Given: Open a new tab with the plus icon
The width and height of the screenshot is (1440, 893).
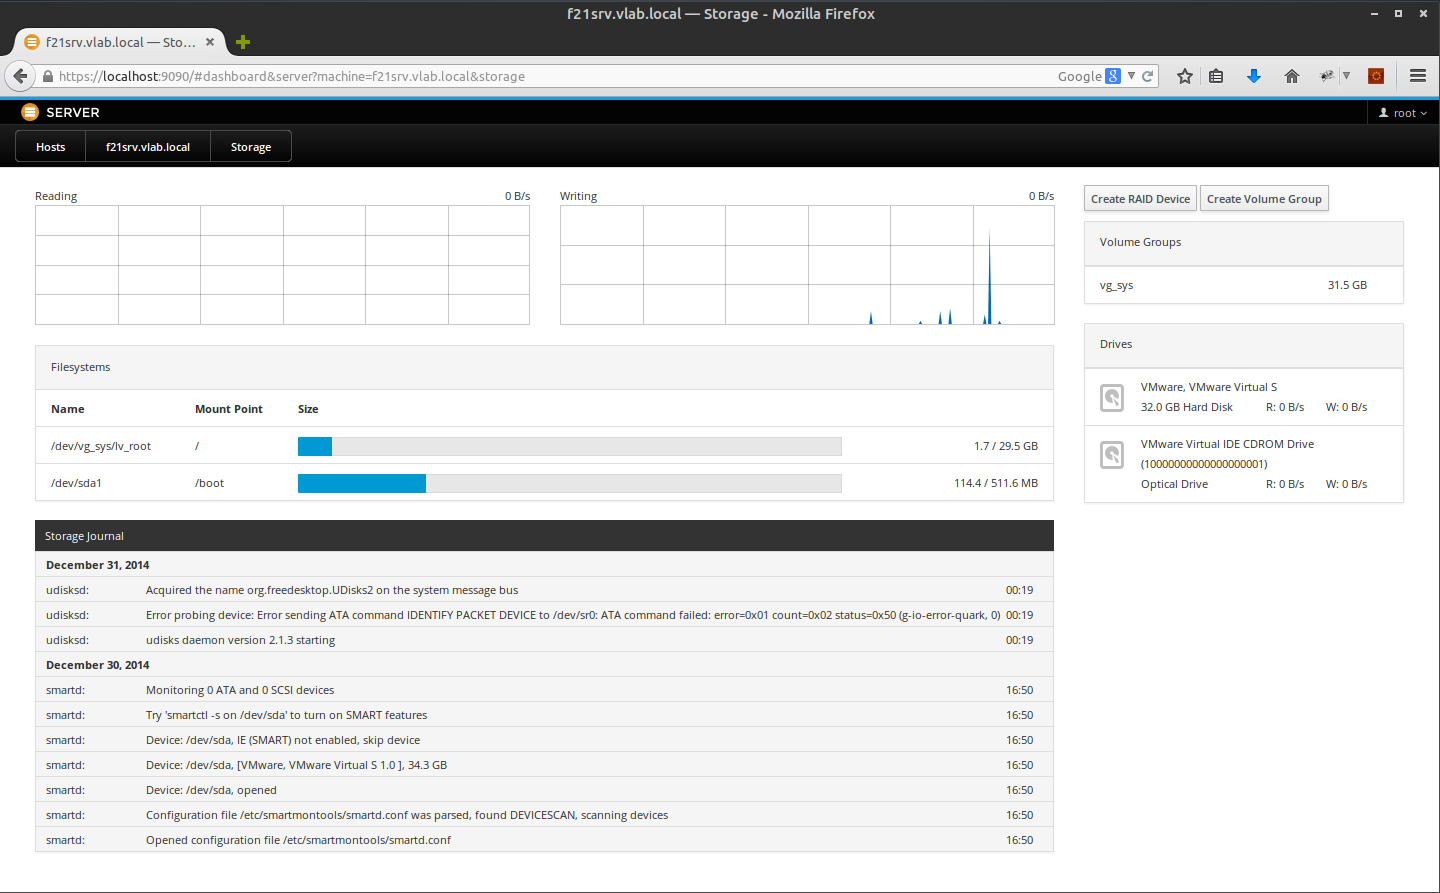Looking at the screenshot, I should pyautogui.click(x=243, y=42).
